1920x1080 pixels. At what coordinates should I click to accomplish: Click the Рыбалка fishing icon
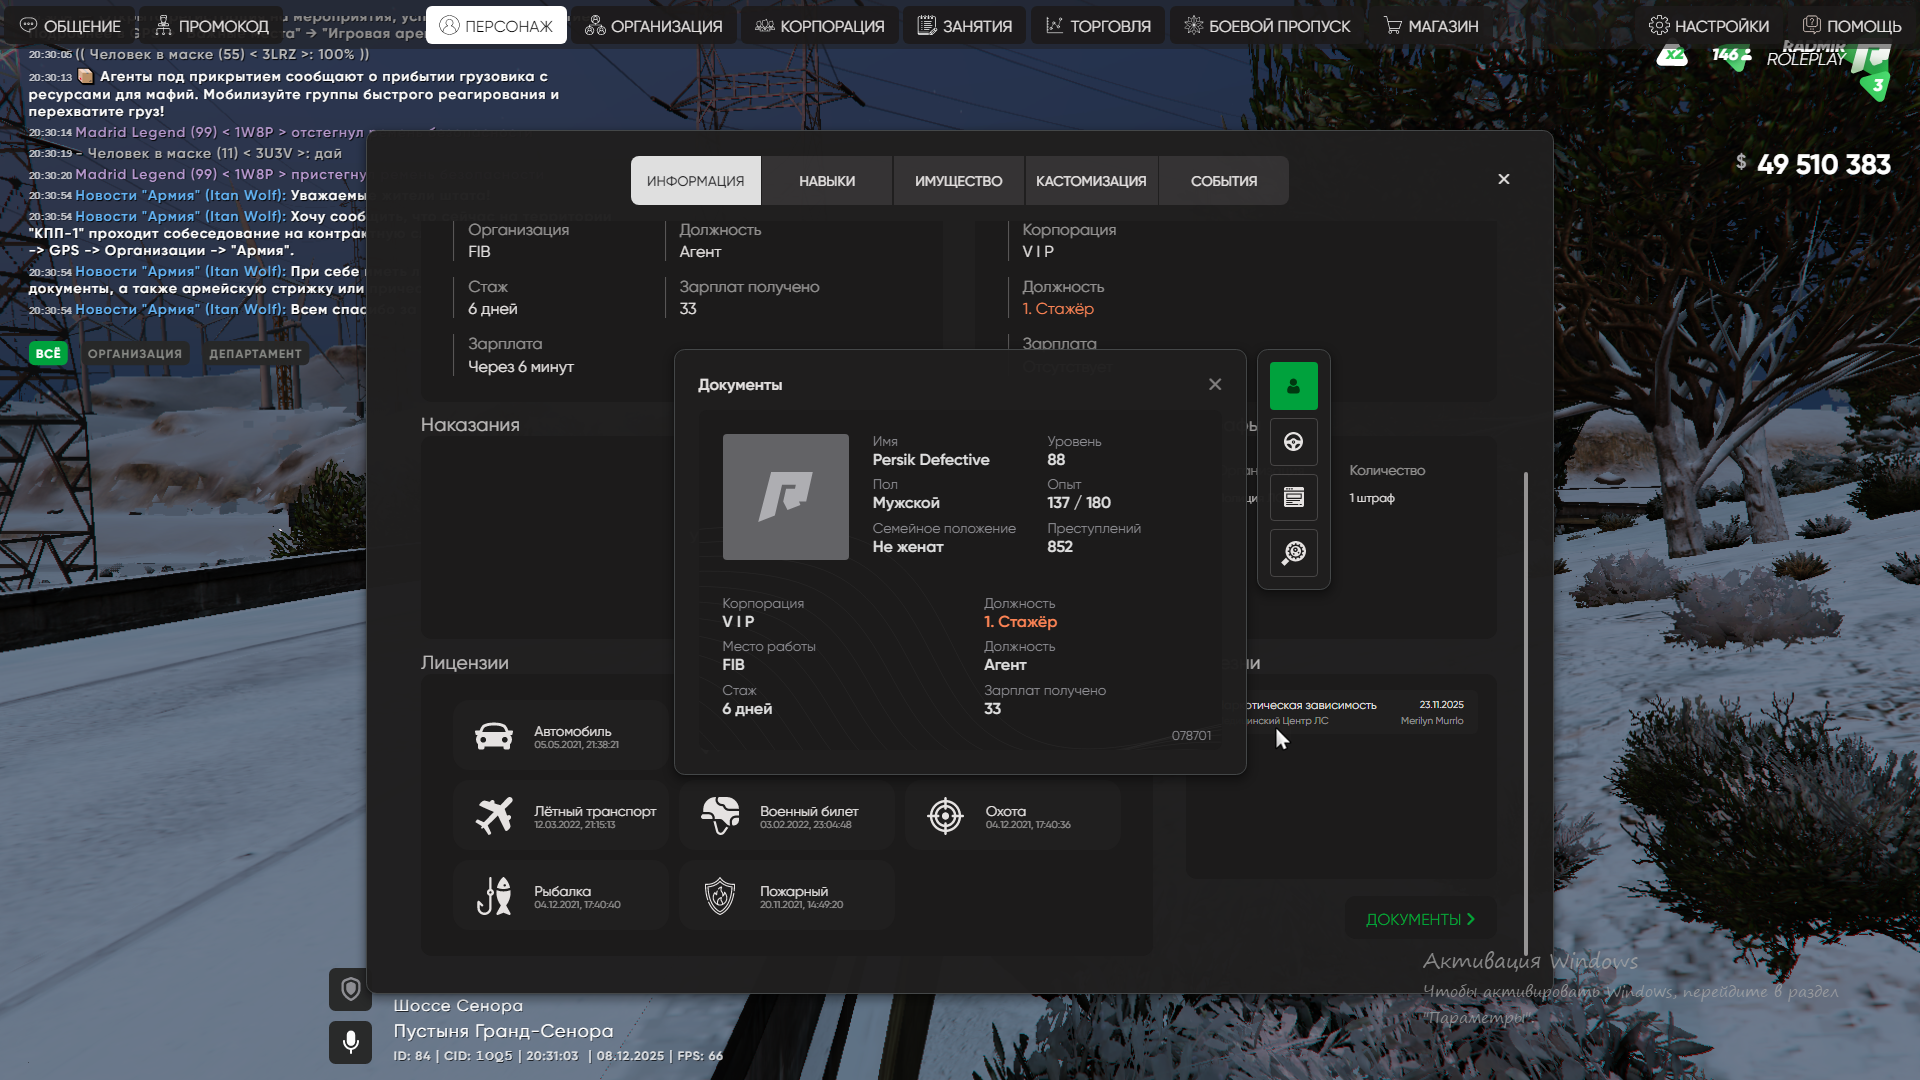[x=494, y=896]
